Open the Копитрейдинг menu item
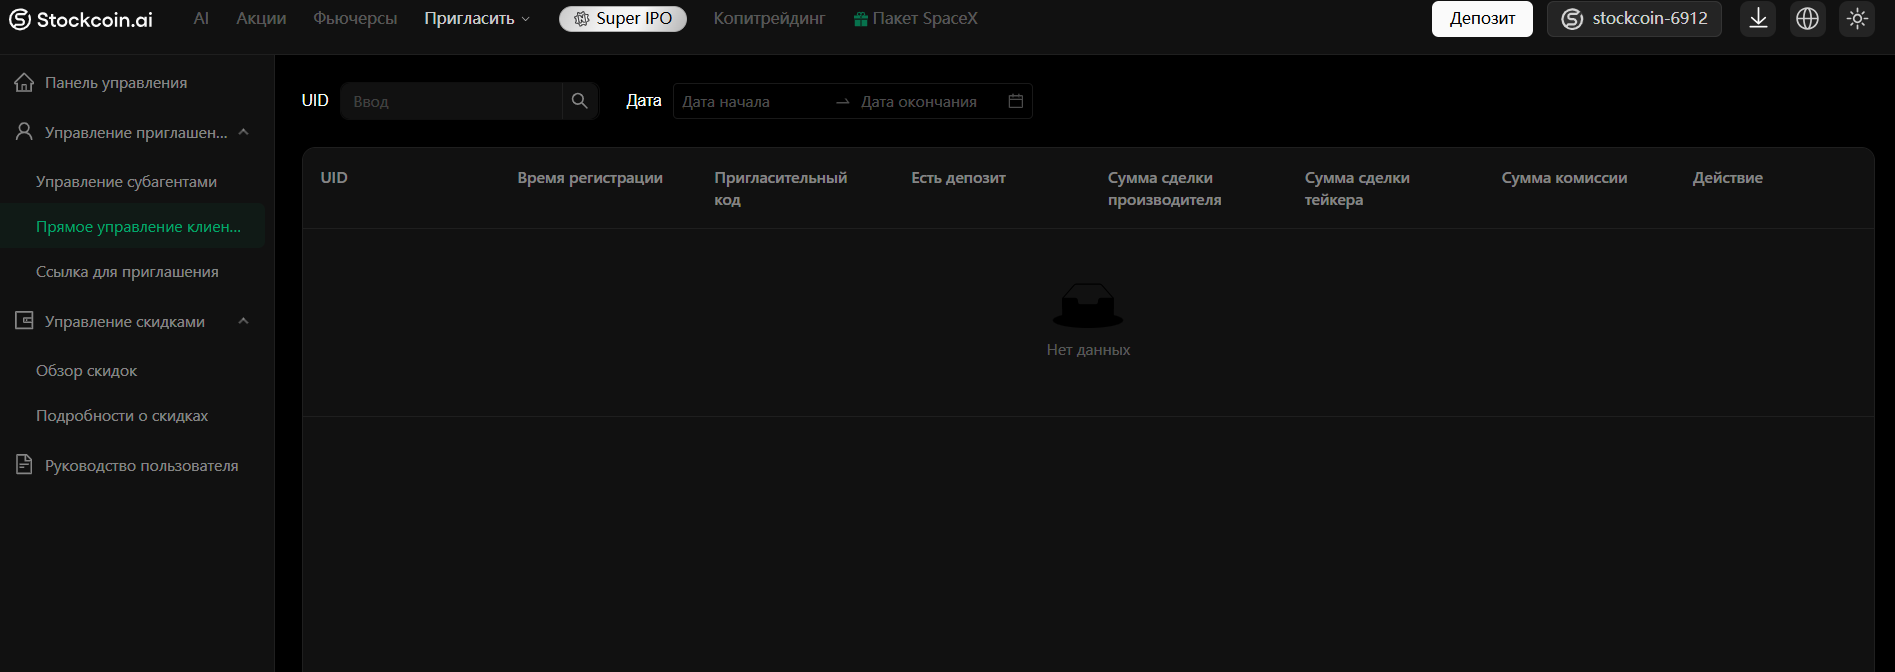Image resolution: width=1895 pixels, height=672 pixels. (x=769, y=18)
